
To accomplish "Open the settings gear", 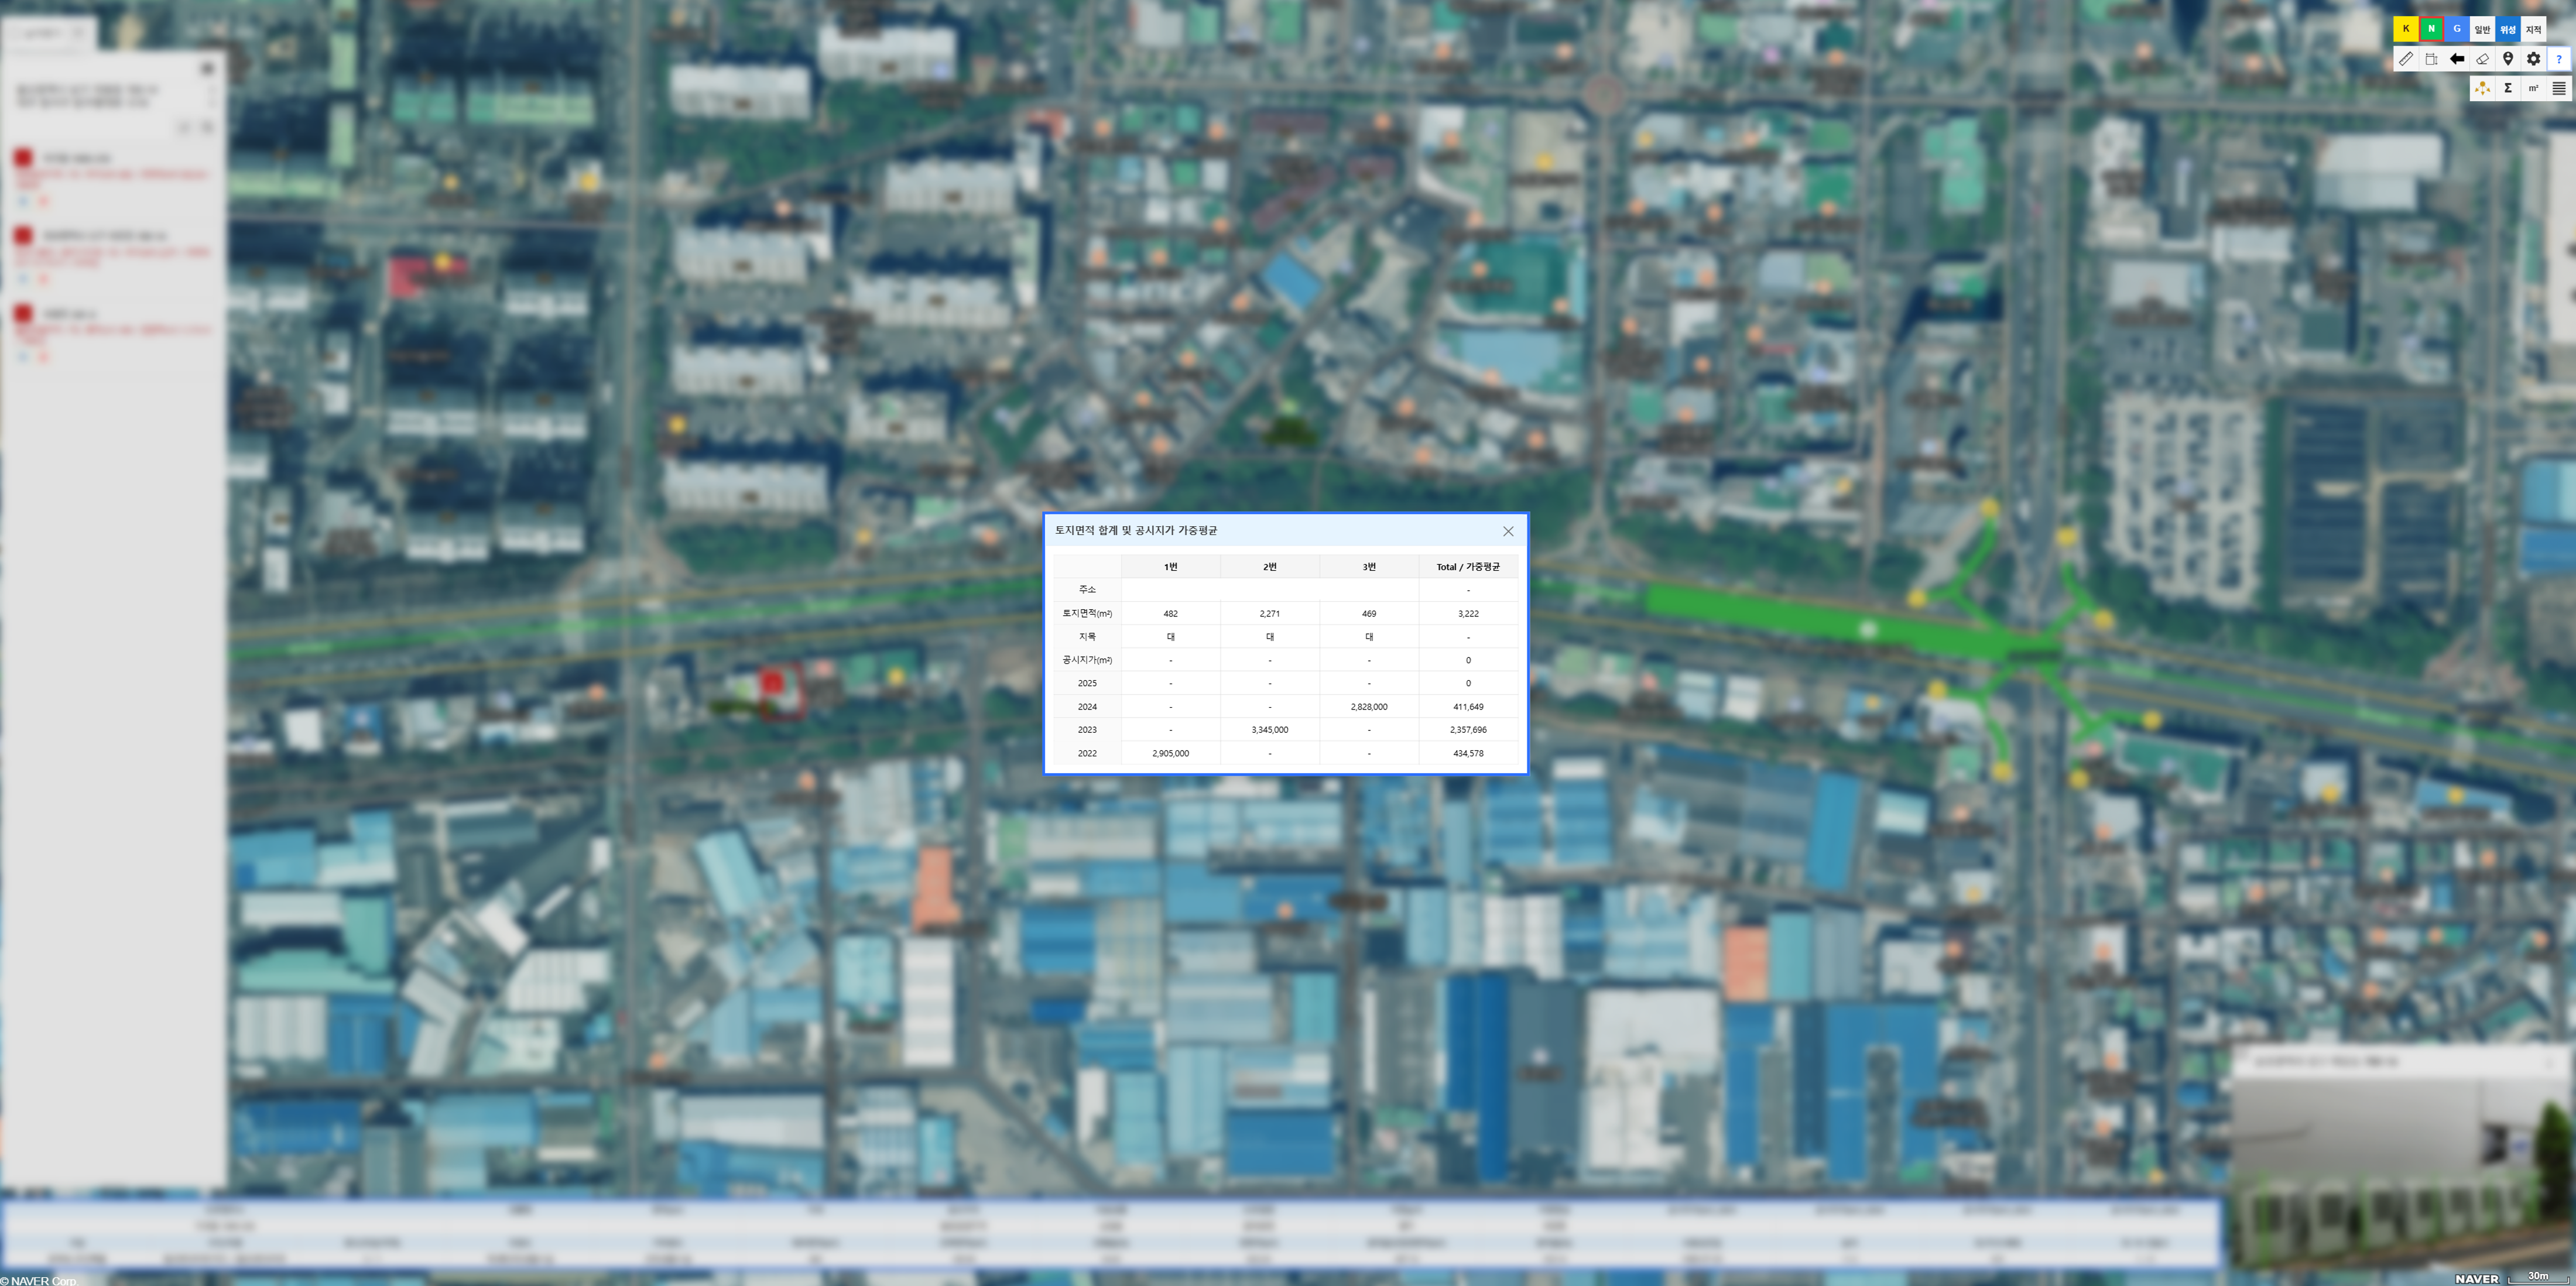I will click(x=2533, y=59).
